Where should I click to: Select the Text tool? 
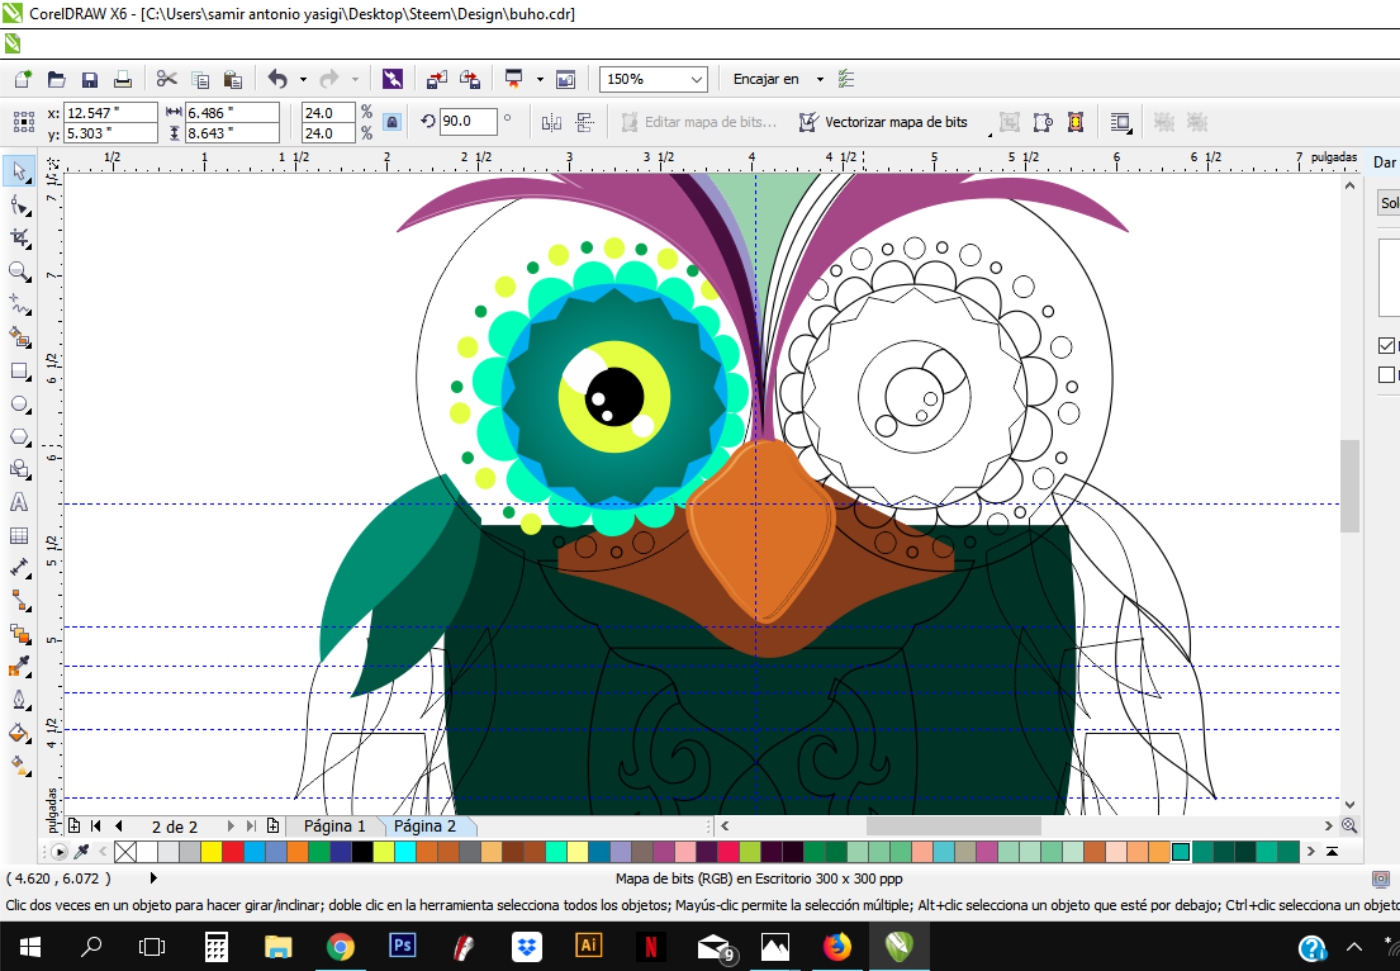[x=19, y=502]
